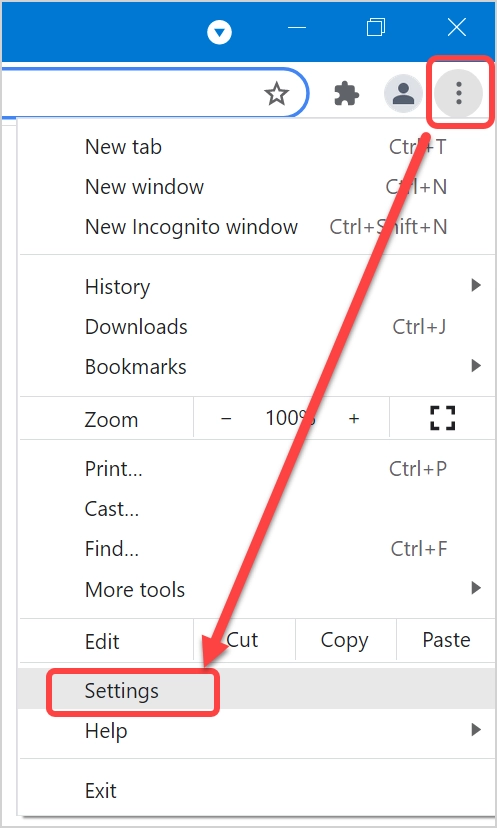Image resolution: width=497 pixels, height=828 pixels.
Task: Decrease zoom with the minus button
Action: (x=226, y=418)
